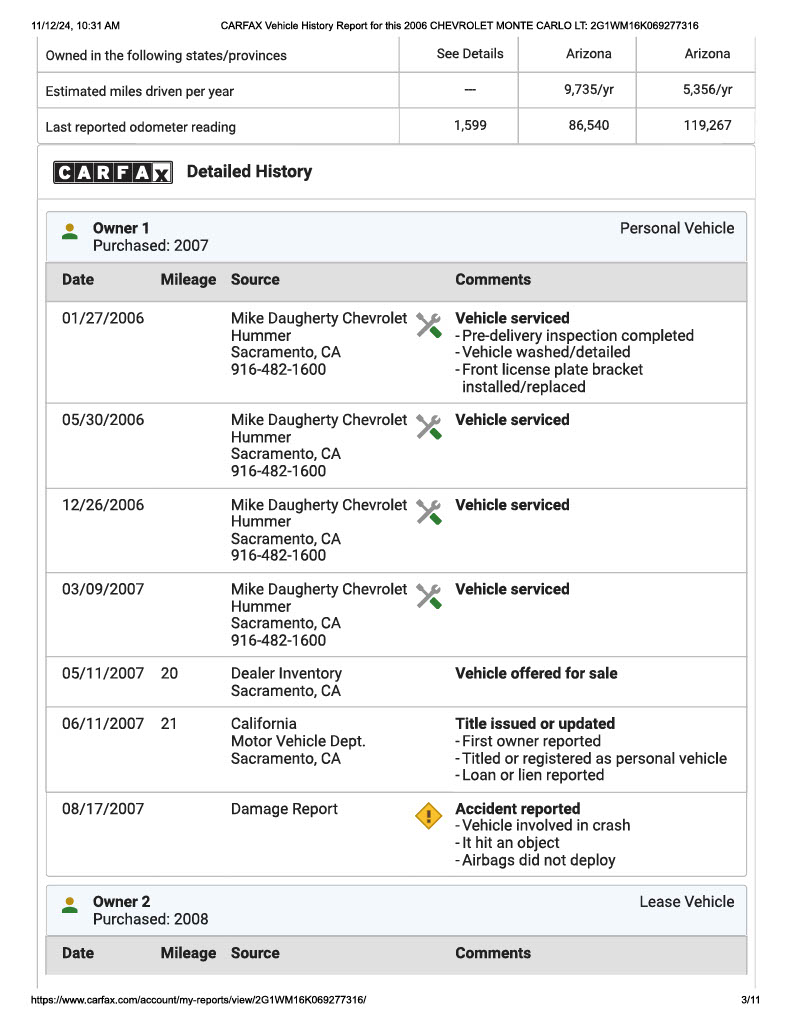Click the wrench icon for 05/30/2006 service
This screenshot has width=791, height=1024.
428,427
